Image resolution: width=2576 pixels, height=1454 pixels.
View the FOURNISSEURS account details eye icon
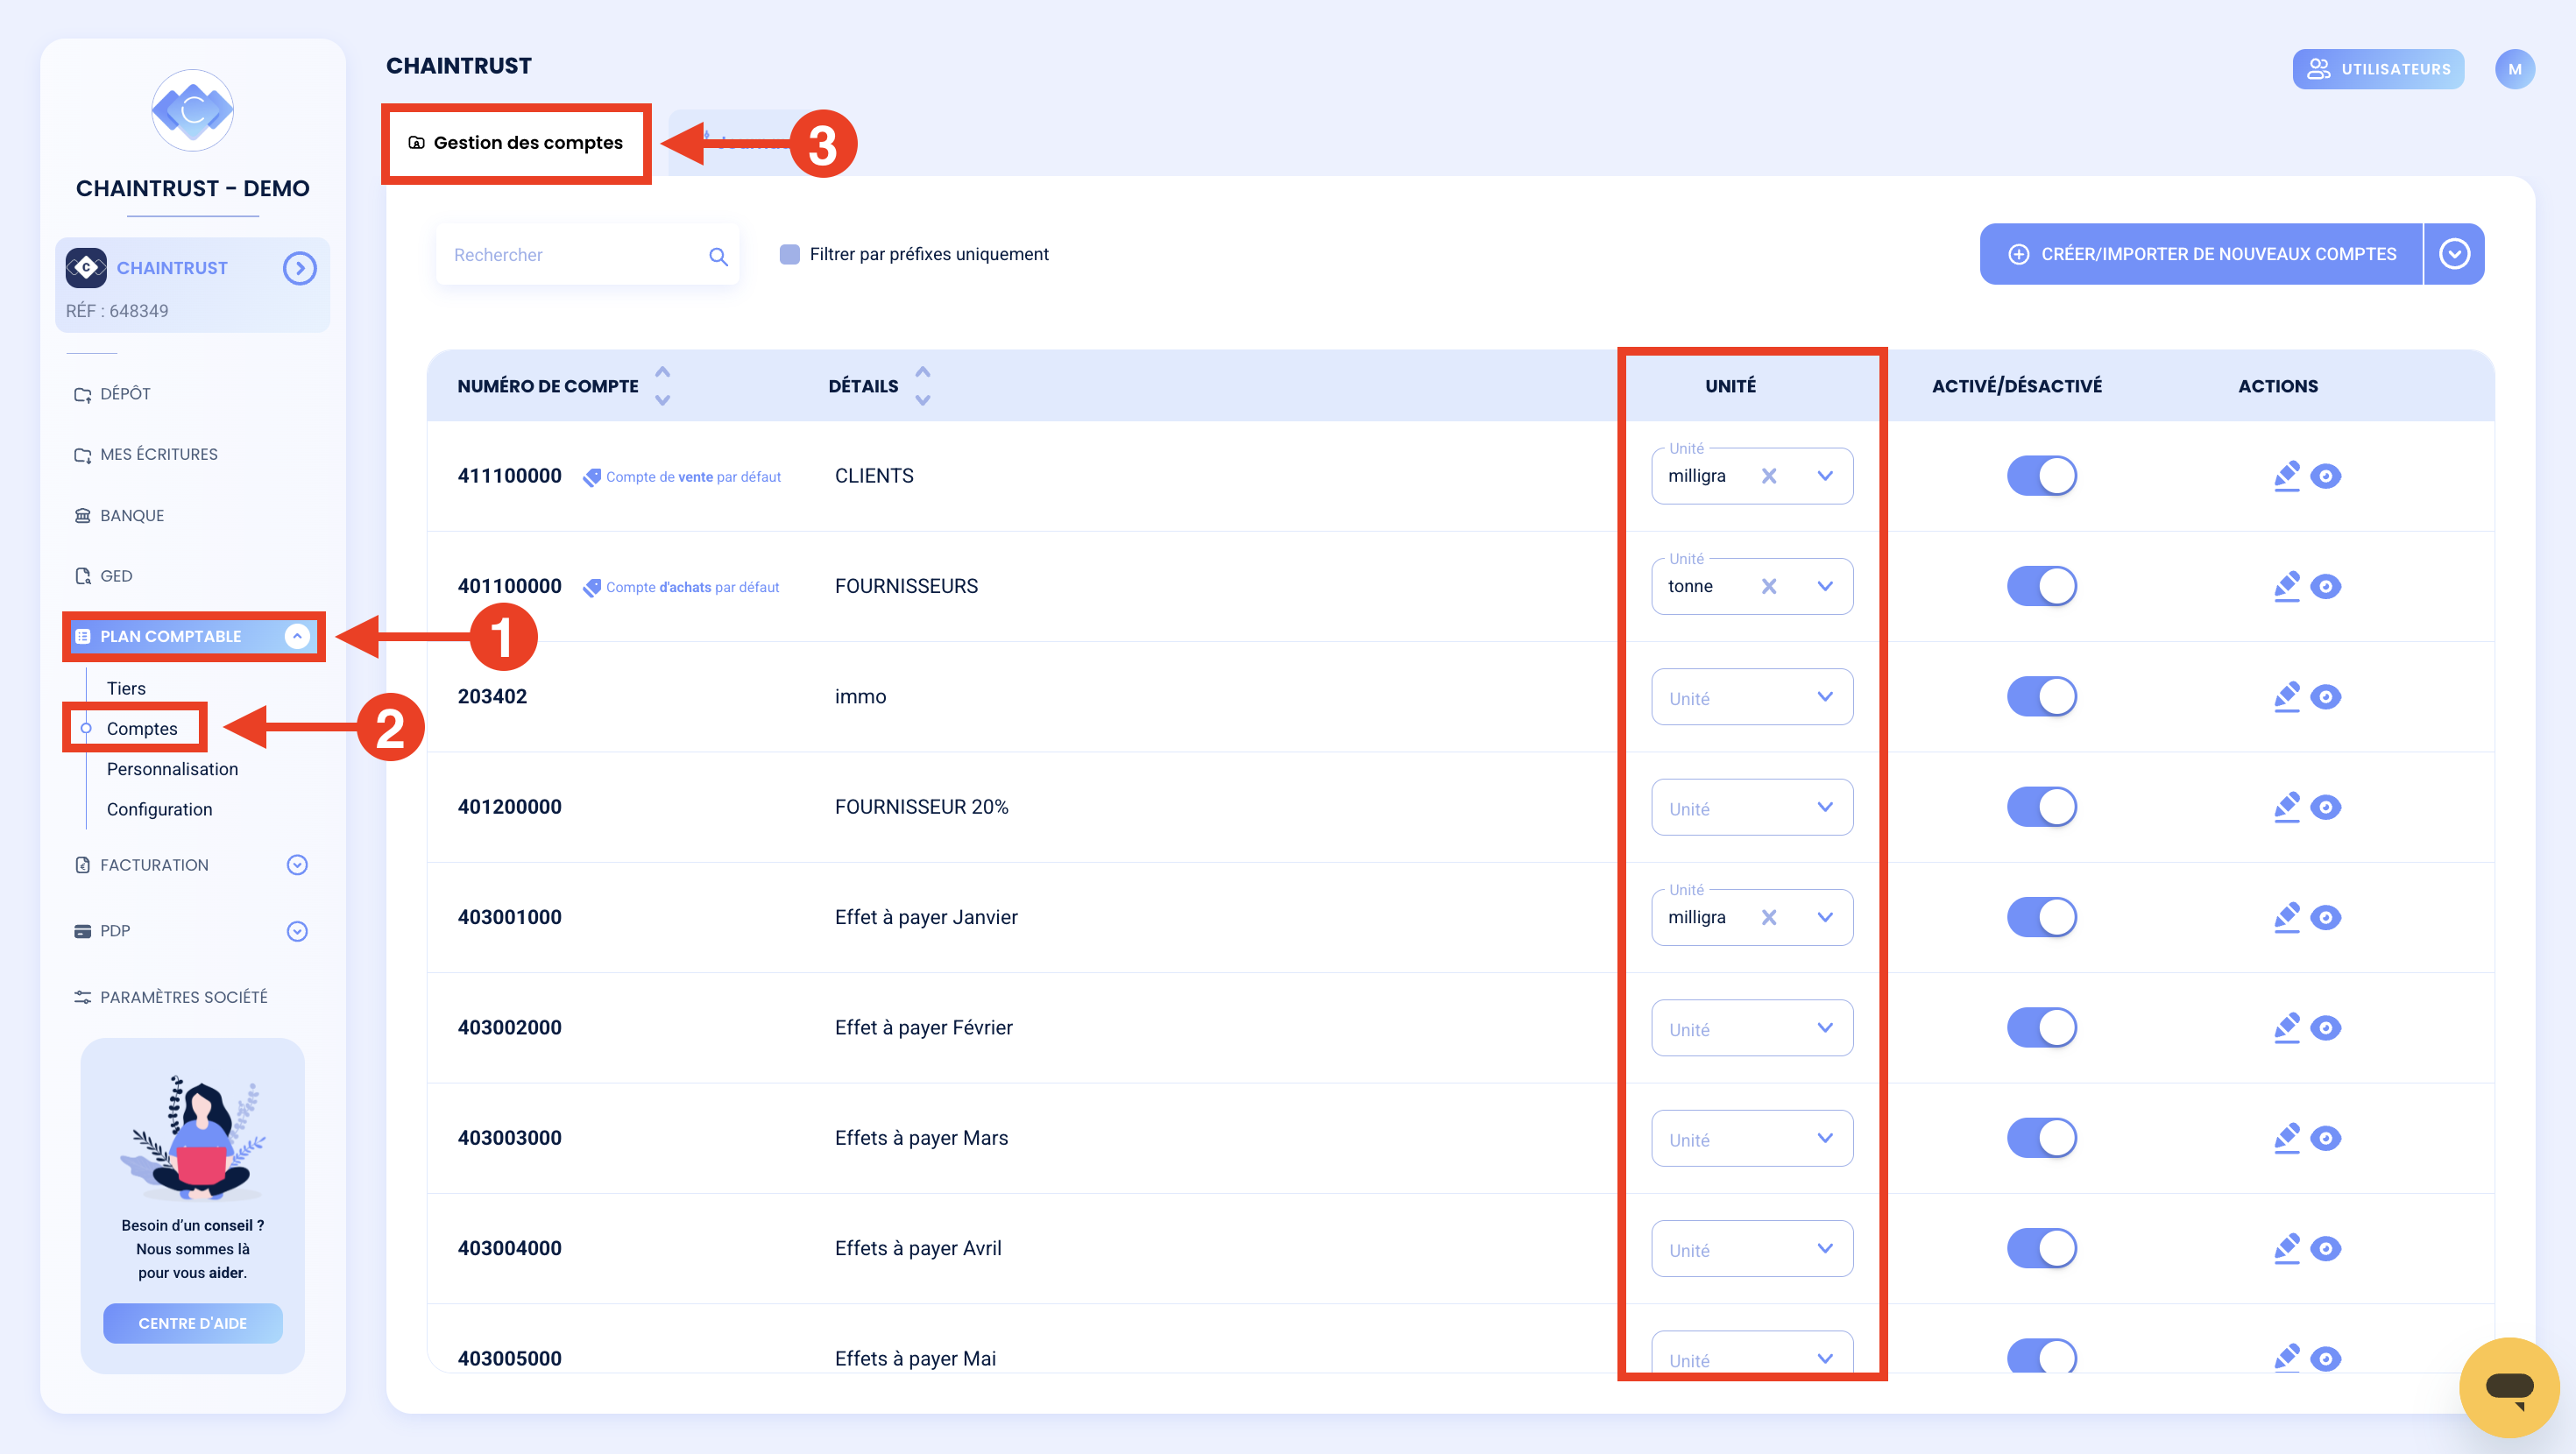[2325, 586]
